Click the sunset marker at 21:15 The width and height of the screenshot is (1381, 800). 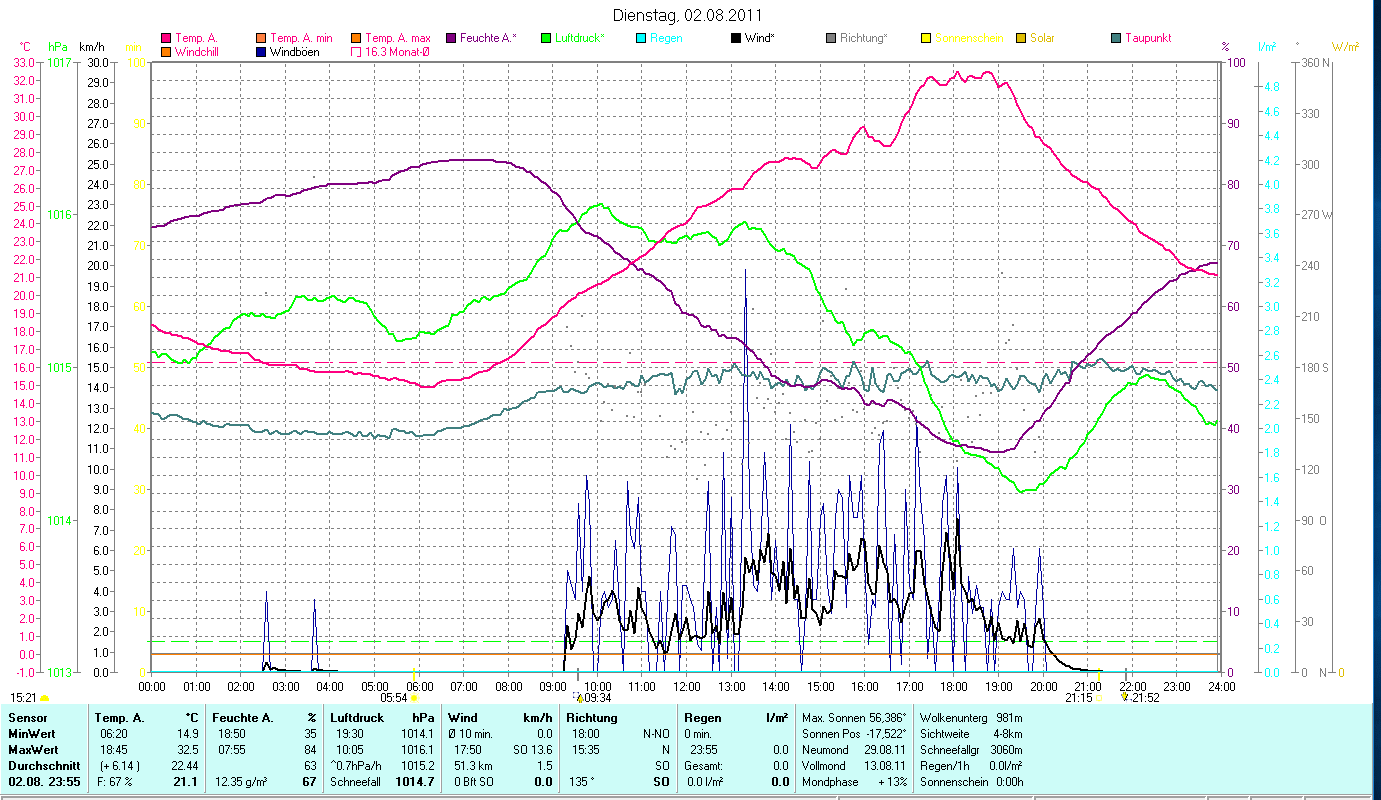(1098, 697)
